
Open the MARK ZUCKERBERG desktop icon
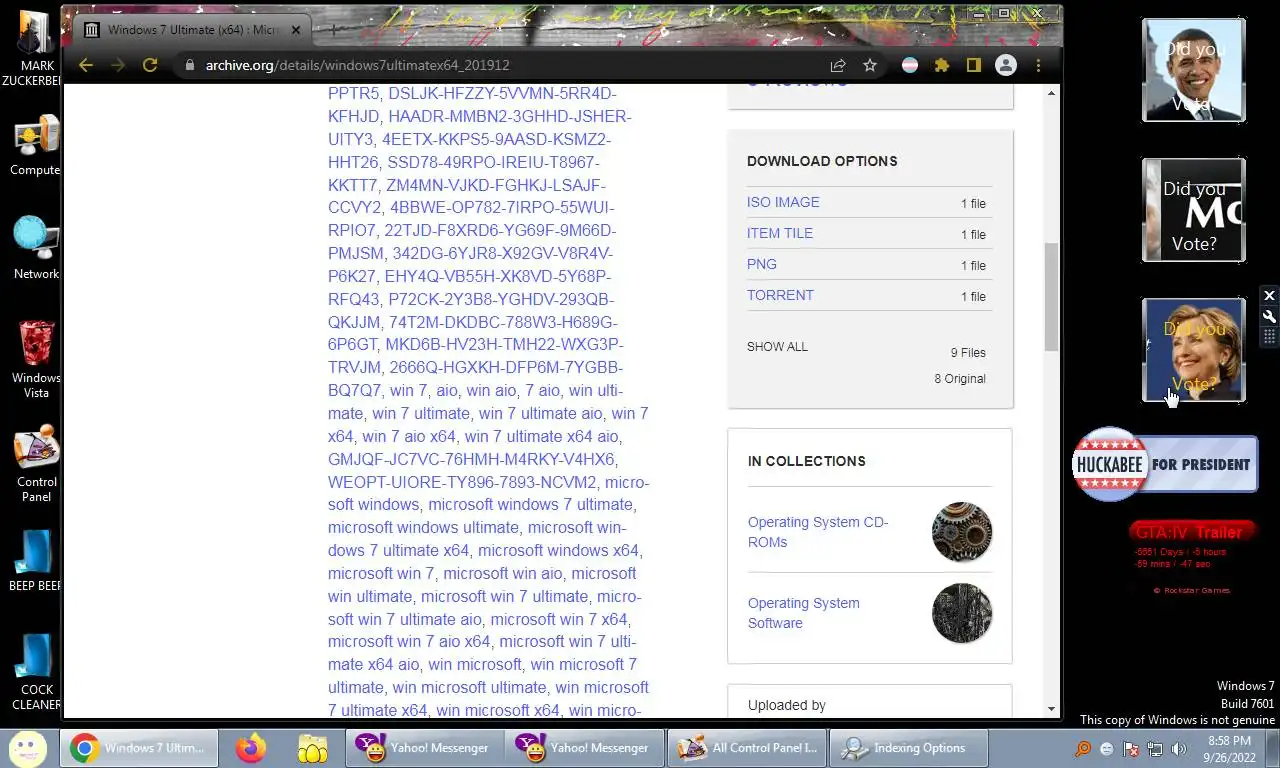[36, 48]
